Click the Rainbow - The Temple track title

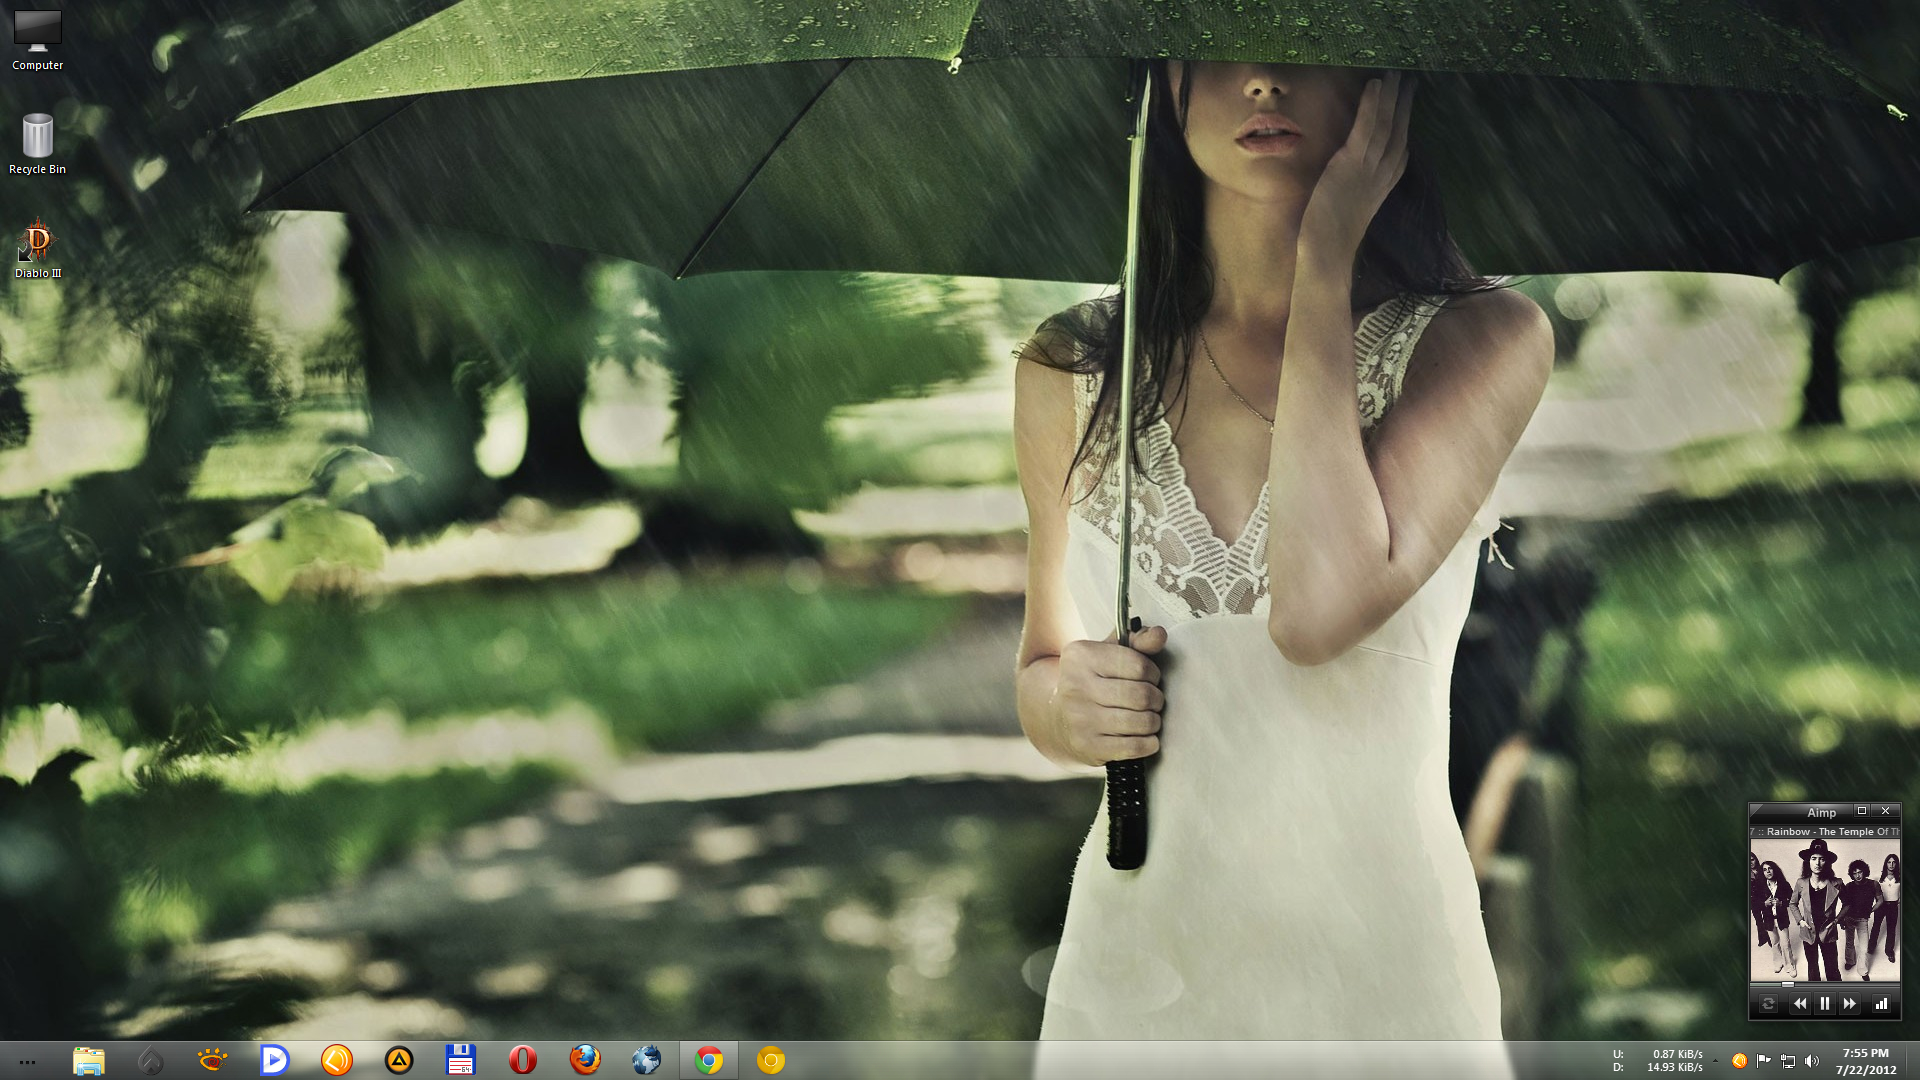pos(1825,832)
